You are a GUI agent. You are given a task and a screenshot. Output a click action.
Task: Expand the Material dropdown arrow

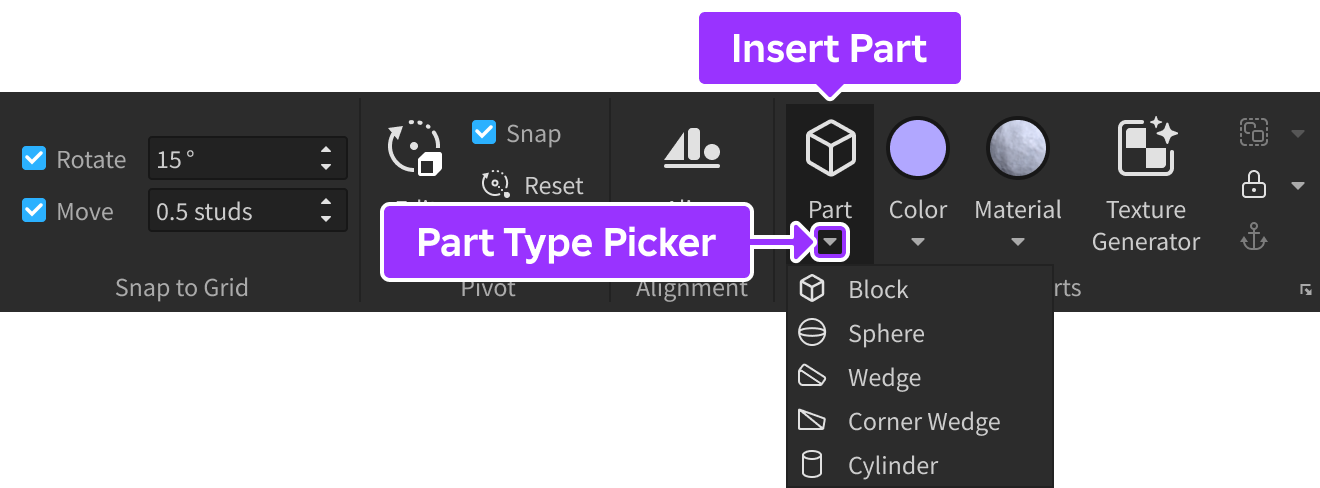[x=1018, y=242]
